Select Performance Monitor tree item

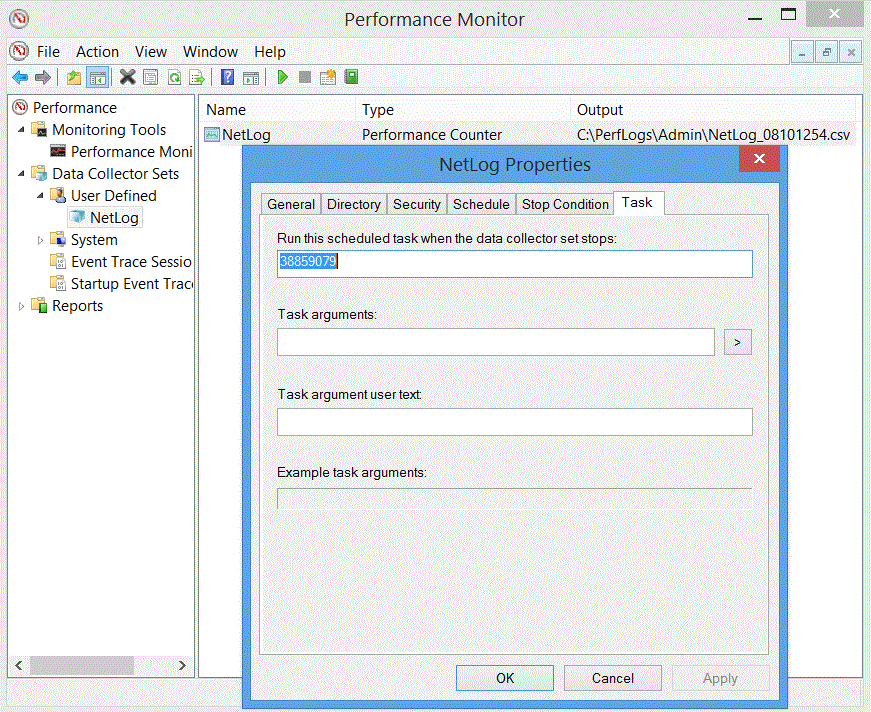click(x=131, y=152)
